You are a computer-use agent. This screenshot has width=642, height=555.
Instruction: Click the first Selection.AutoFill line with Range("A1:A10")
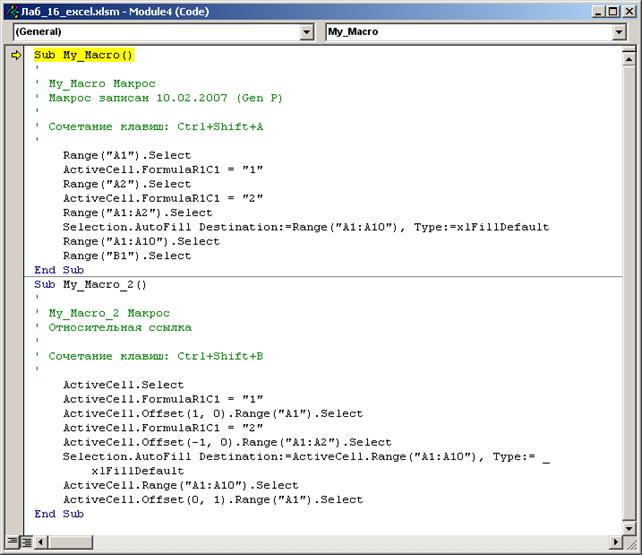click(x=306, y=227)
